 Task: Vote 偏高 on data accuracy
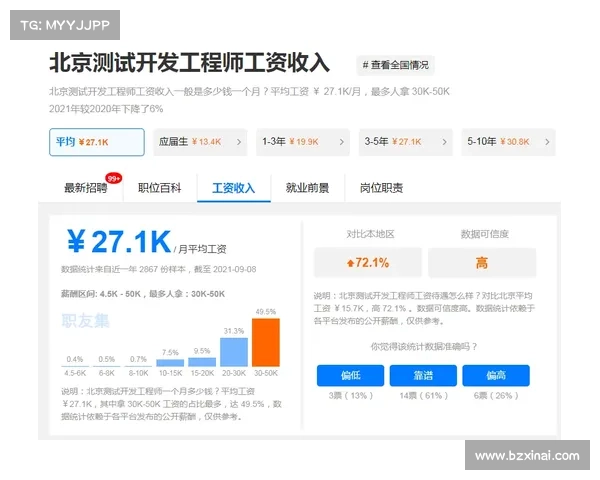point(496,376)
